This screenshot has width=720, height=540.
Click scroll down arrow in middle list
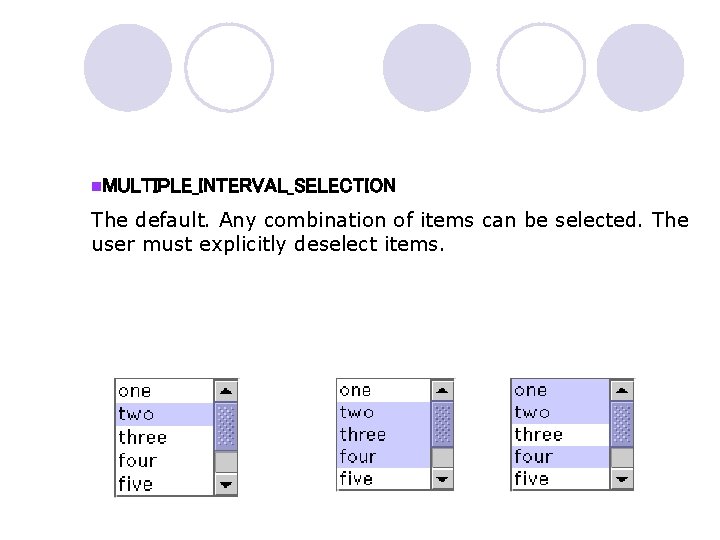[443, 479]
